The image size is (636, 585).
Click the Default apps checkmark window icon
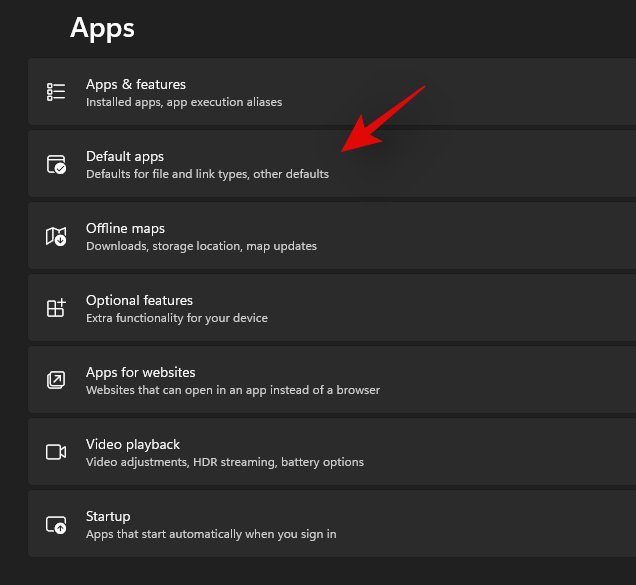[x=56, y=164]
